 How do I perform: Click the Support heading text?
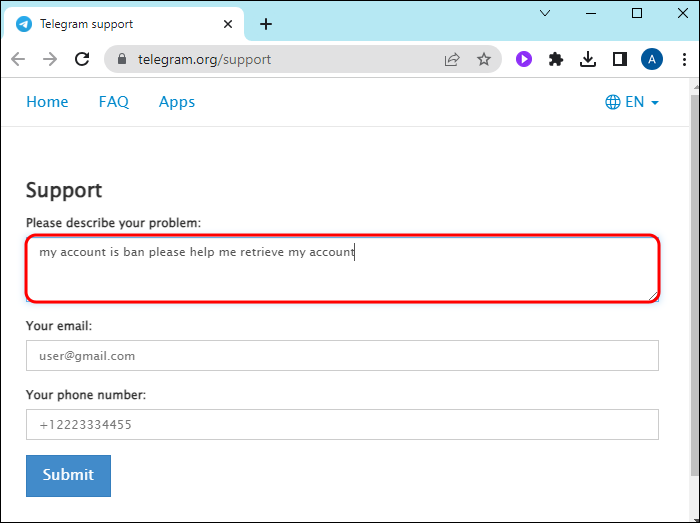64,191
